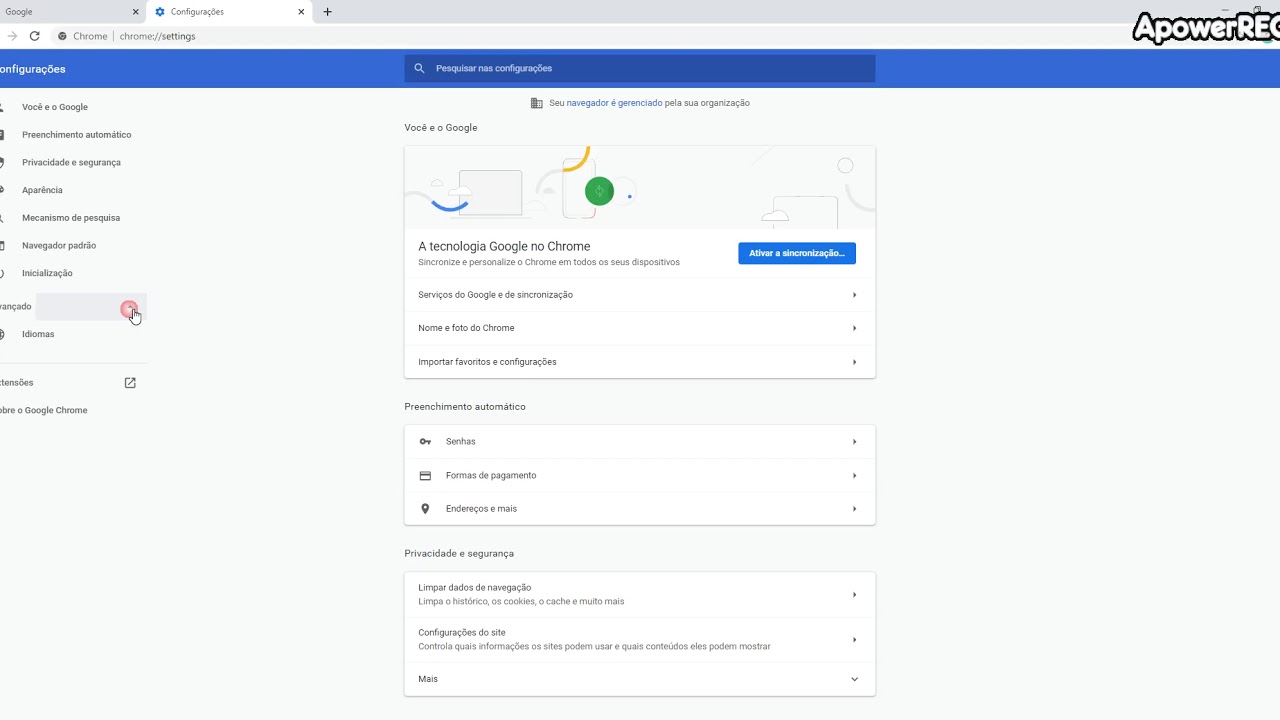
Task: Select Idiomas in the sidebar
Action: click(38, 334)
